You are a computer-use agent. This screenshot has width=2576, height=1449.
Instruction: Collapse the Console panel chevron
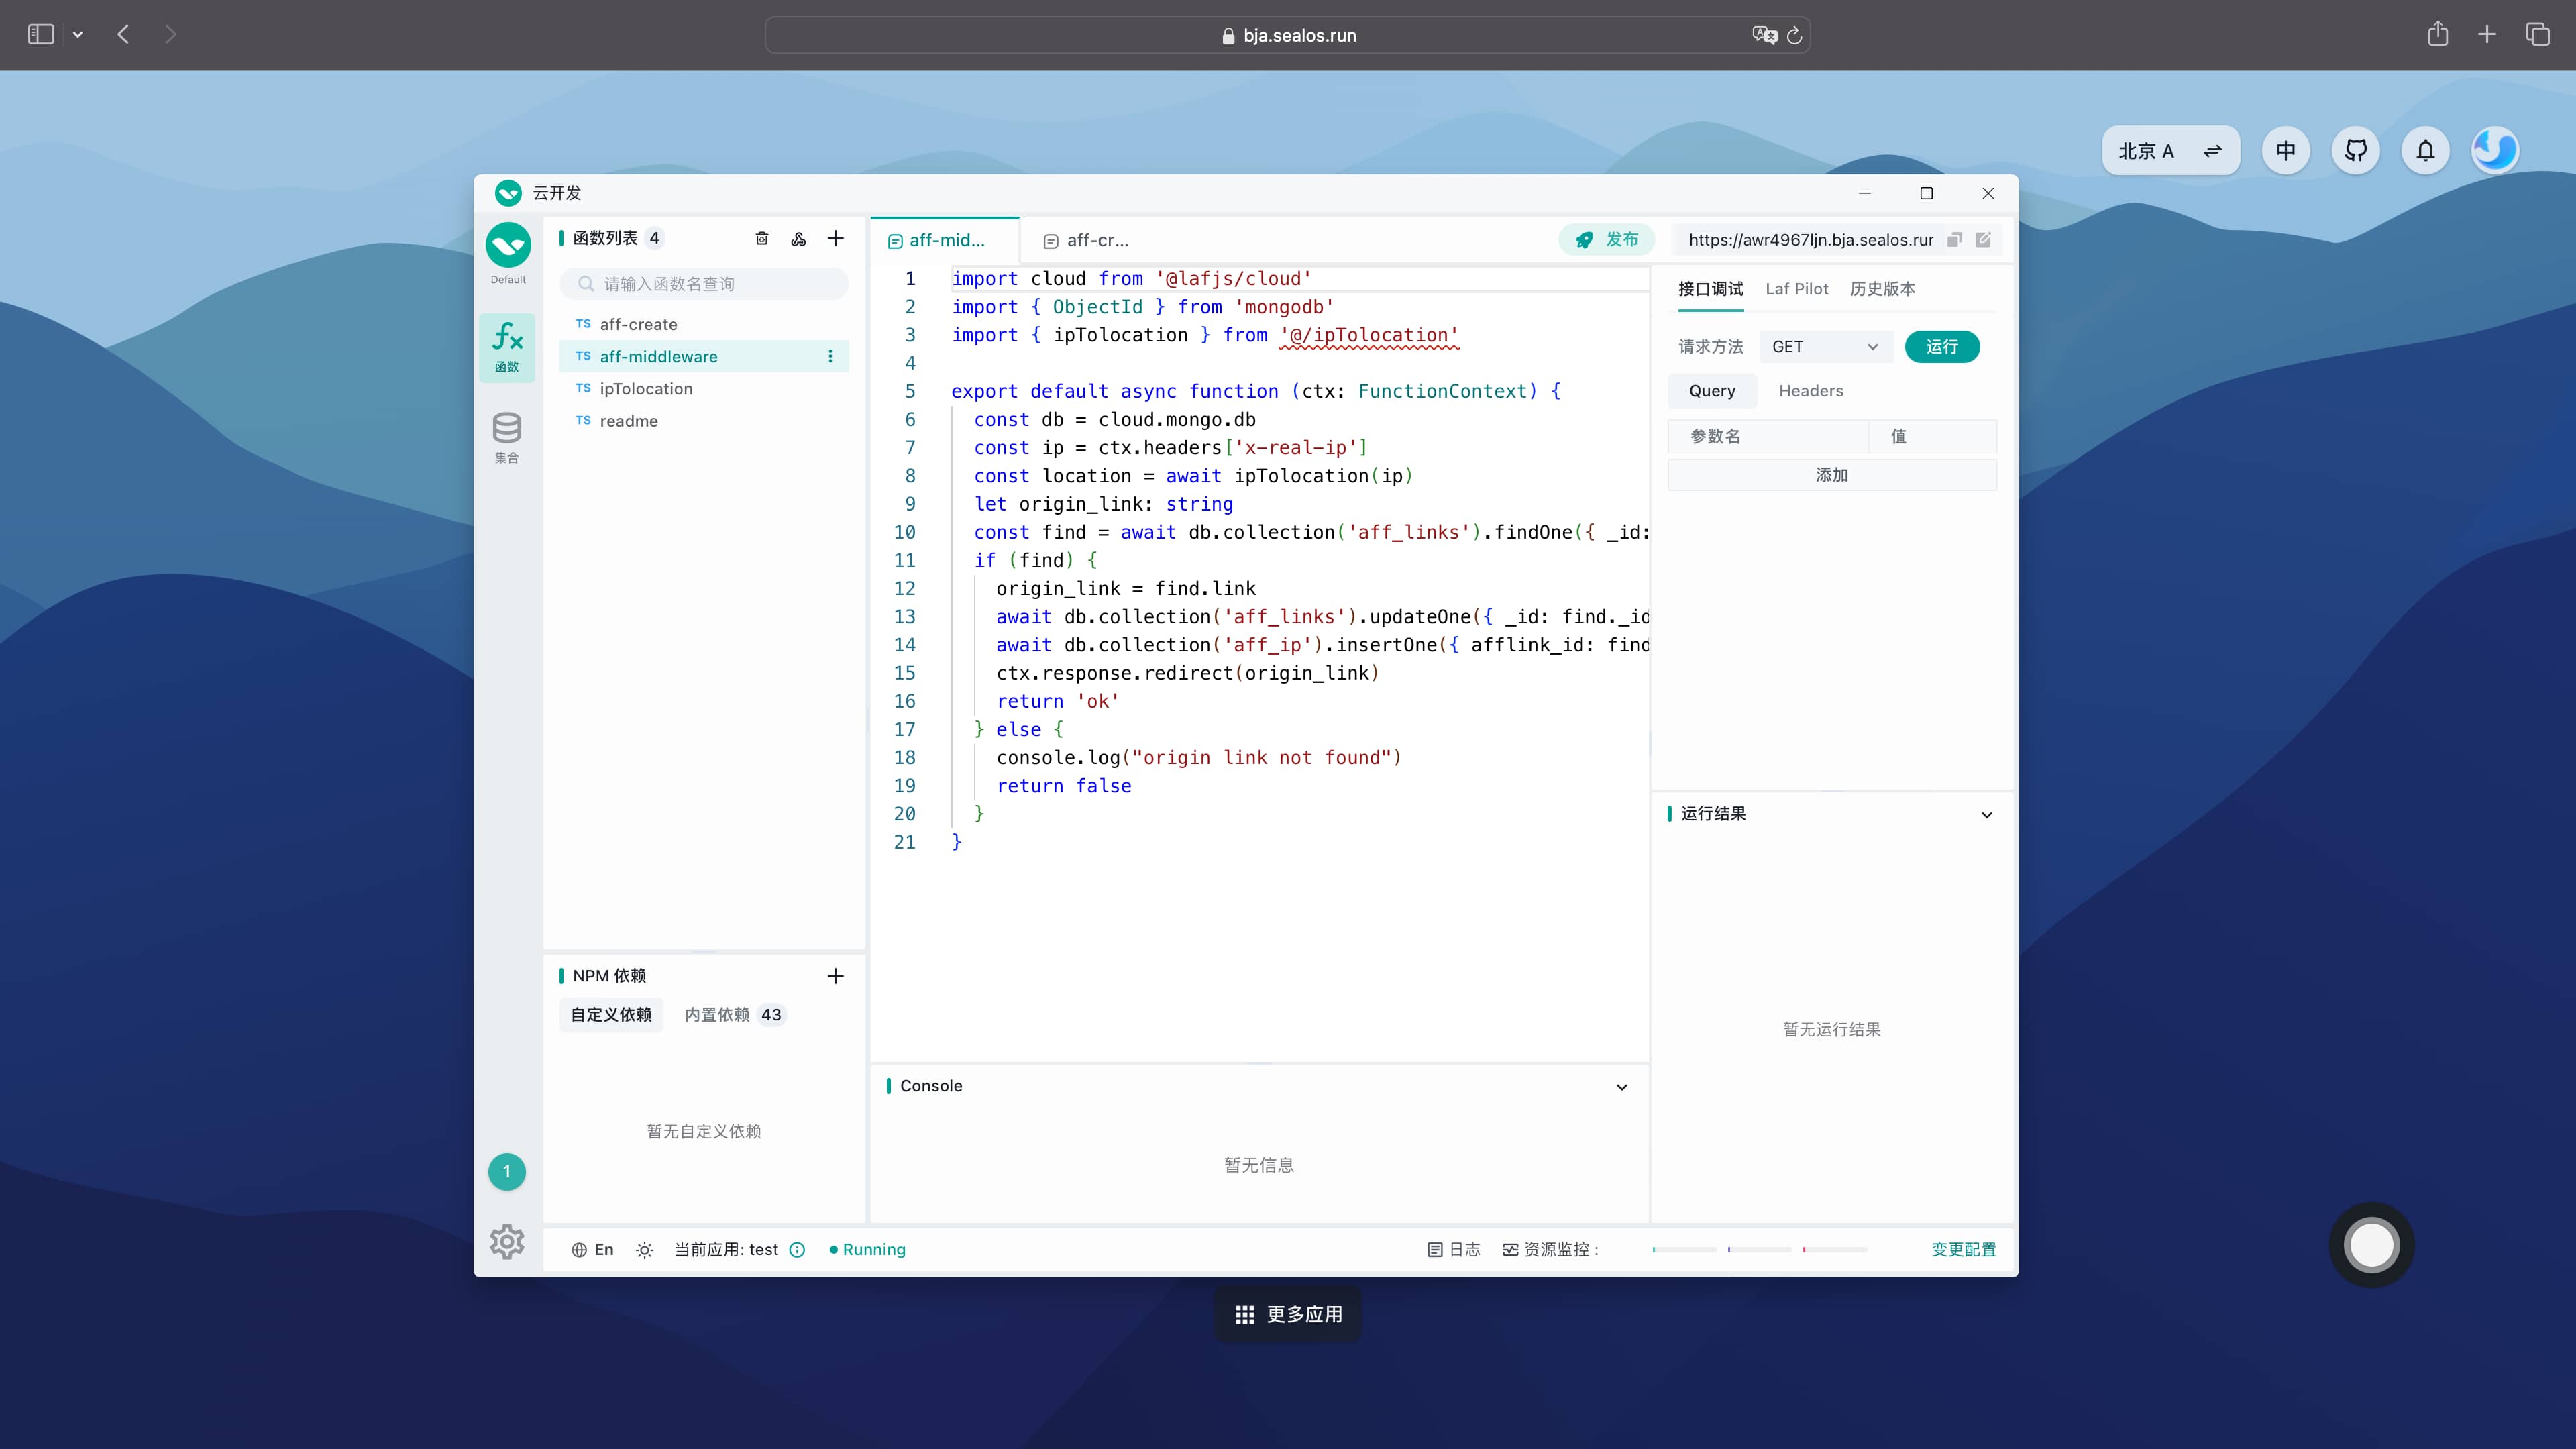(1622, 1087)
